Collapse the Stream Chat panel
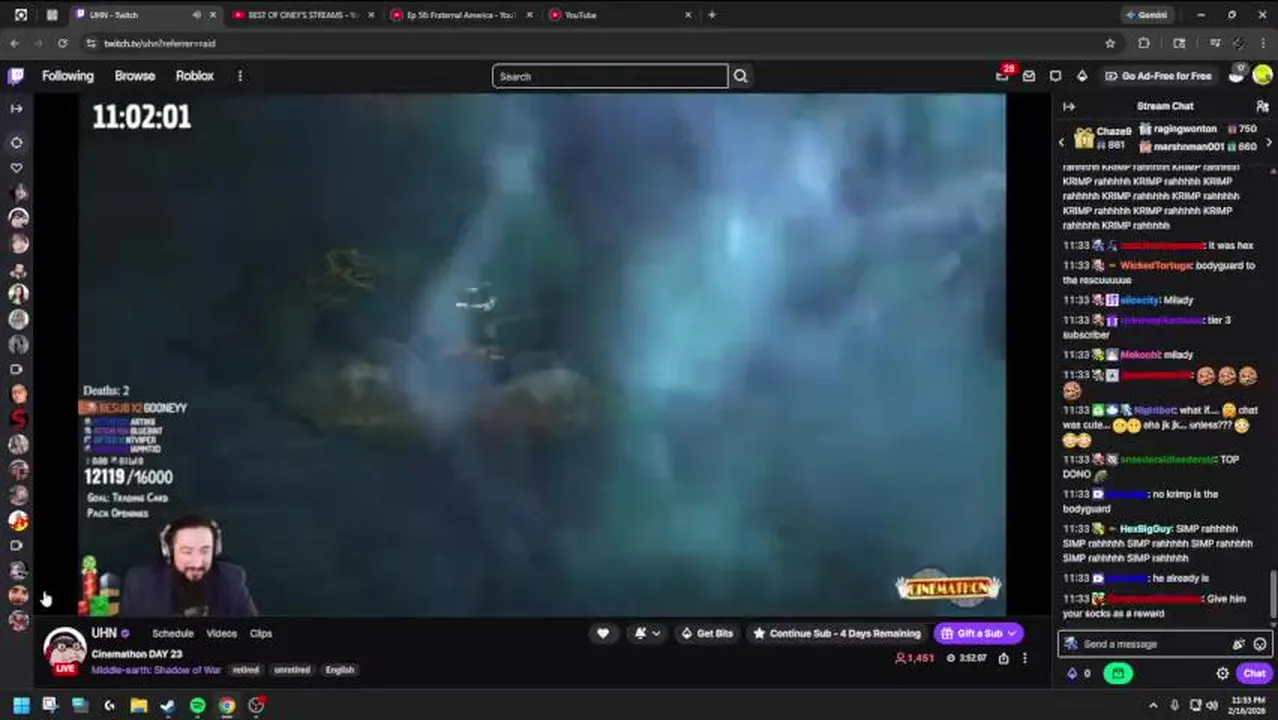The width and height of the screenshot is (1278, 720). 1069,106
